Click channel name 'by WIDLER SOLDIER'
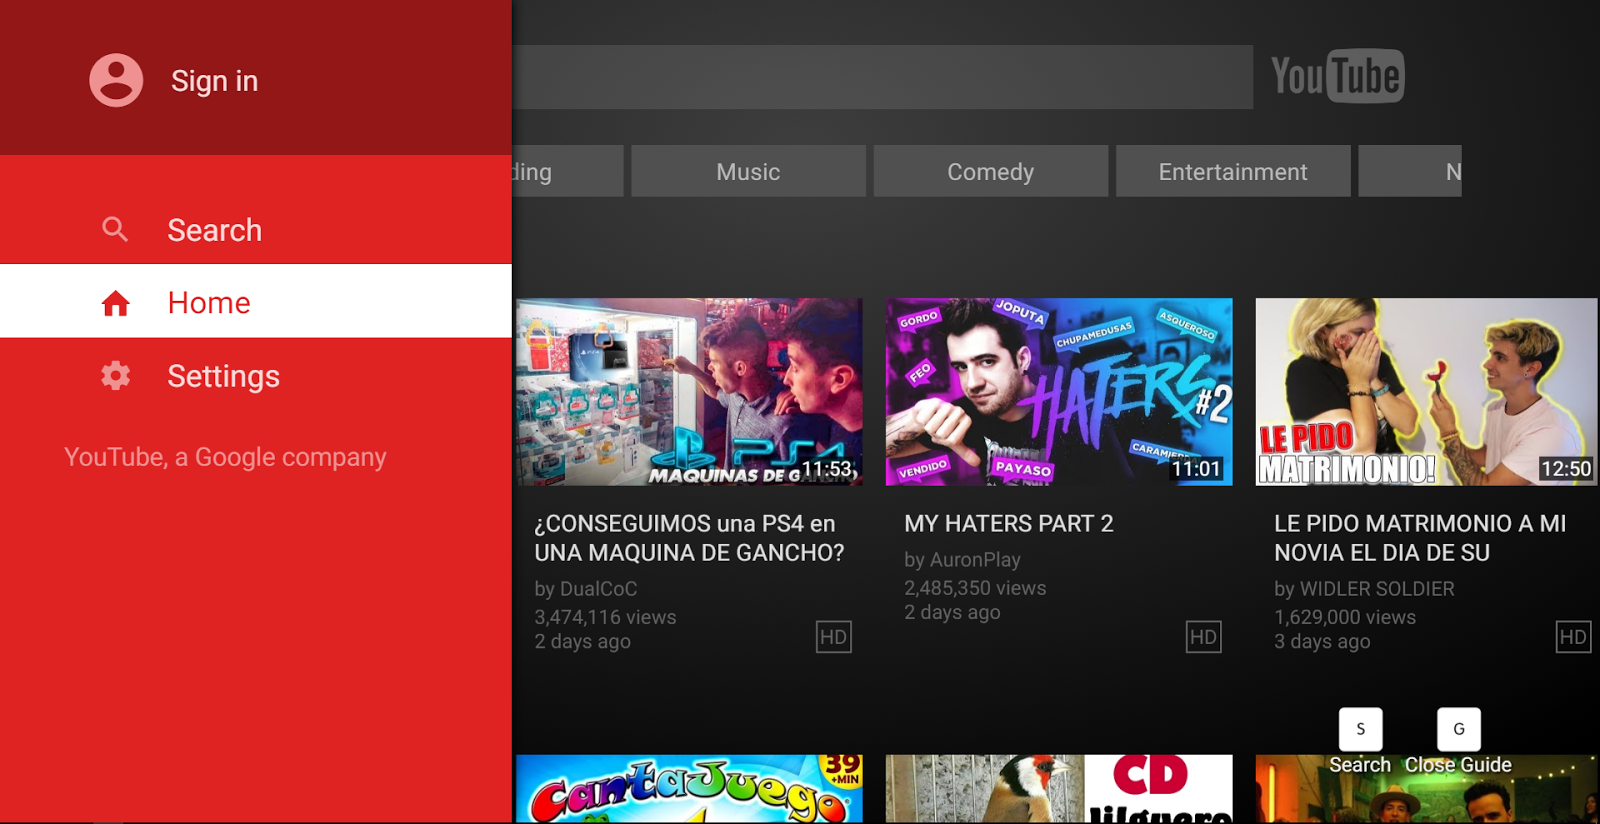 pos(1364,589)
